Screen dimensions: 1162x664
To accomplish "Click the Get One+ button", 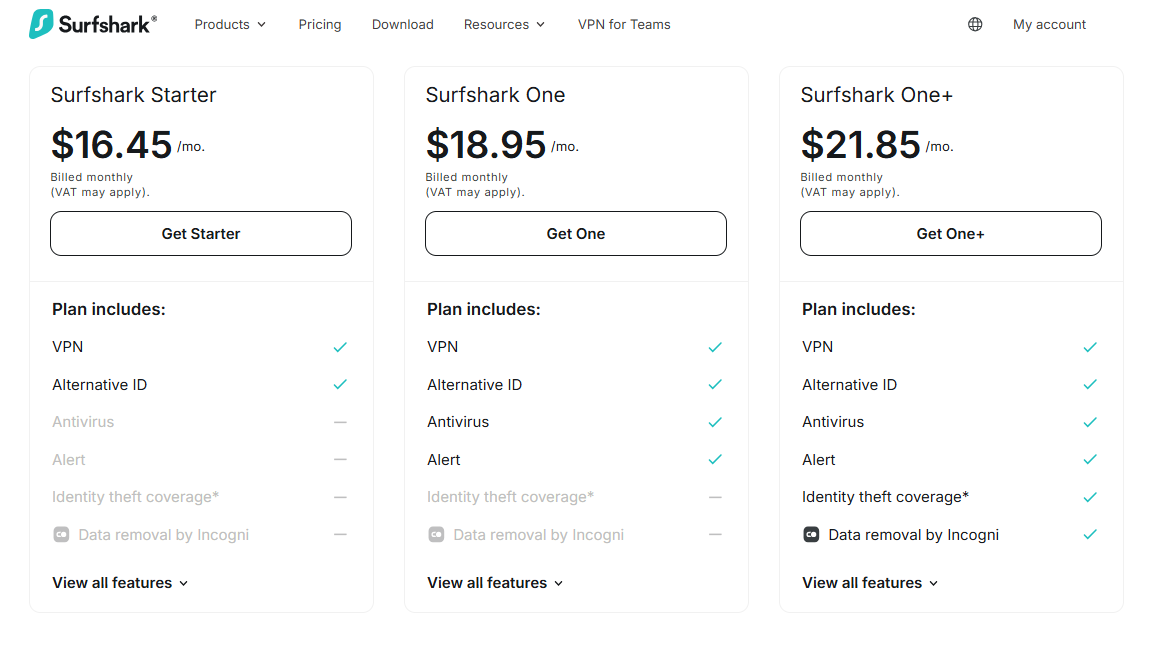I will coord(951,233).
